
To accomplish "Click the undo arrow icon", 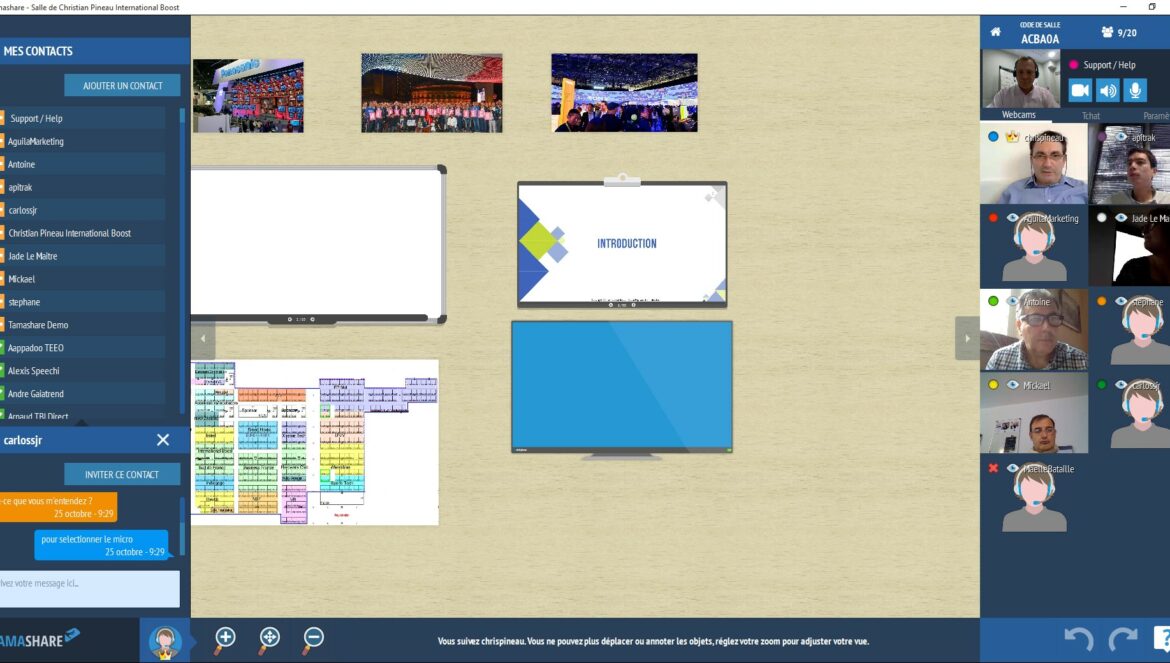I will click(1077, 638).
